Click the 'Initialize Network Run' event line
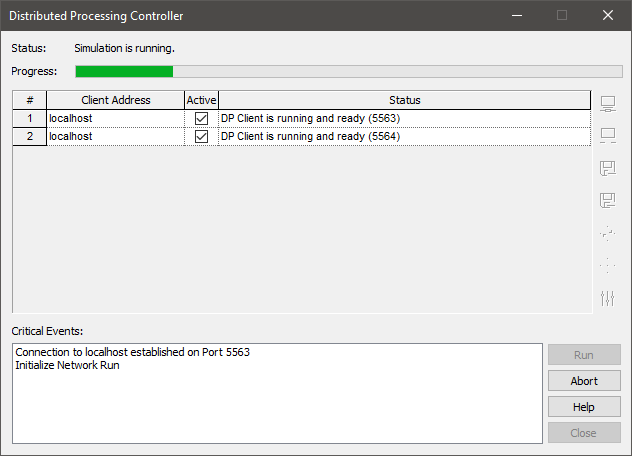This screenshot has height=456, width=632. point(67,365)
